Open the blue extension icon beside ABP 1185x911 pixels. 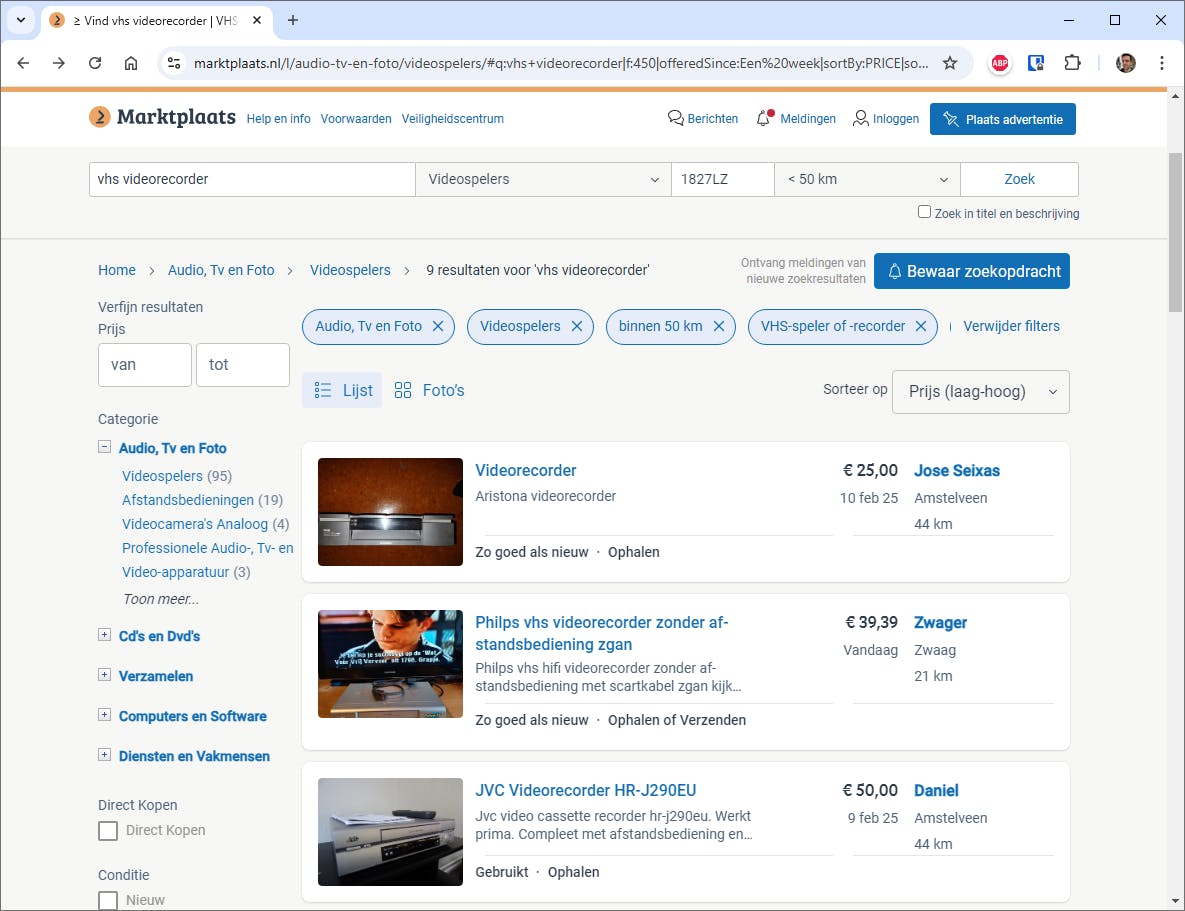(x=1035, y=63)
